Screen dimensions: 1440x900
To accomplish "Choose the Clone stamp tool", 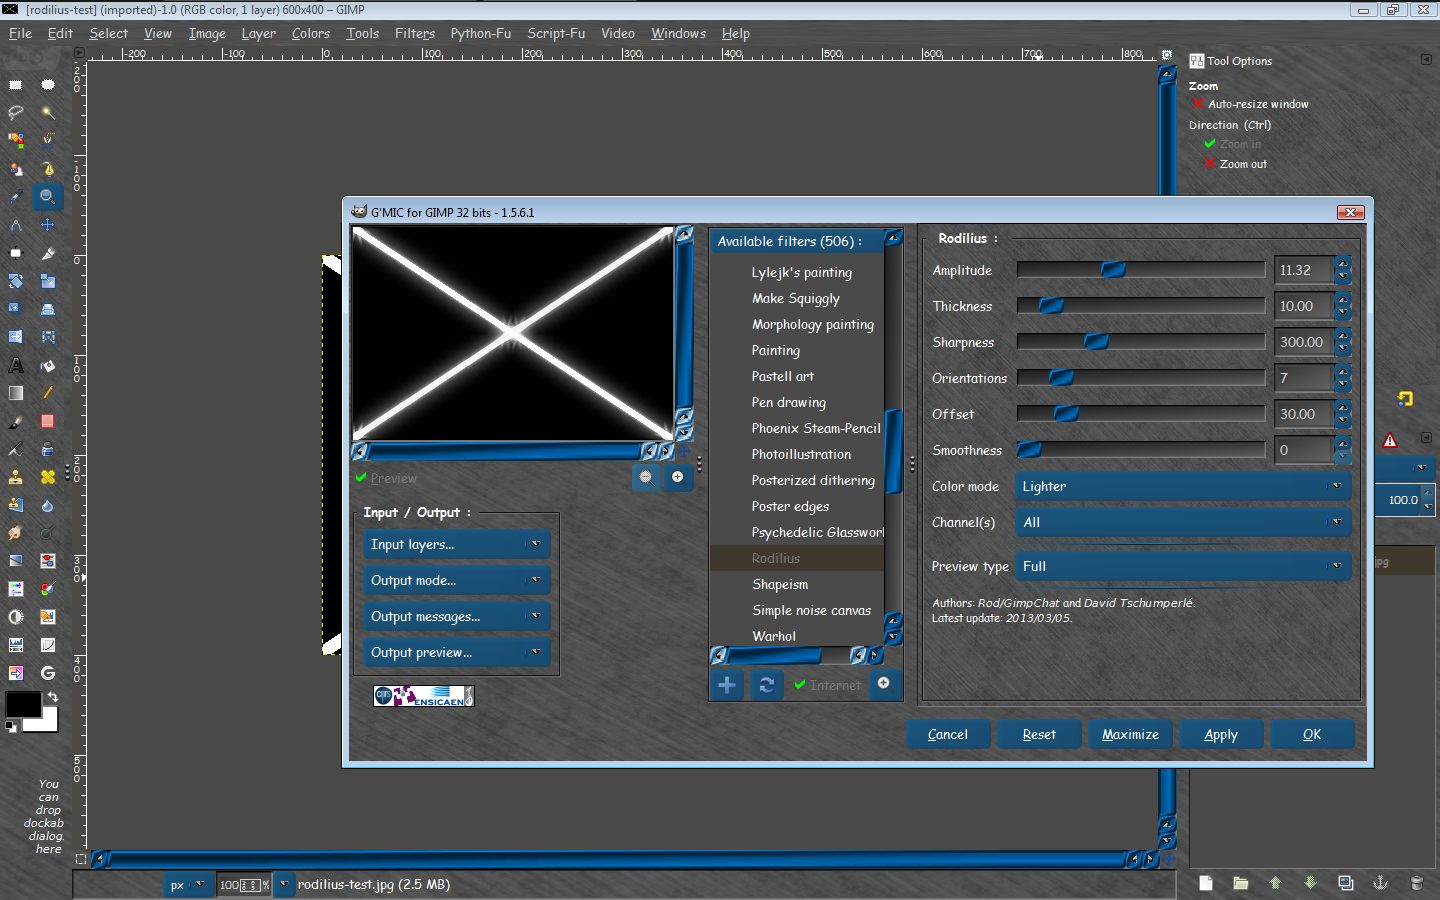I will (x=16, y=477).
